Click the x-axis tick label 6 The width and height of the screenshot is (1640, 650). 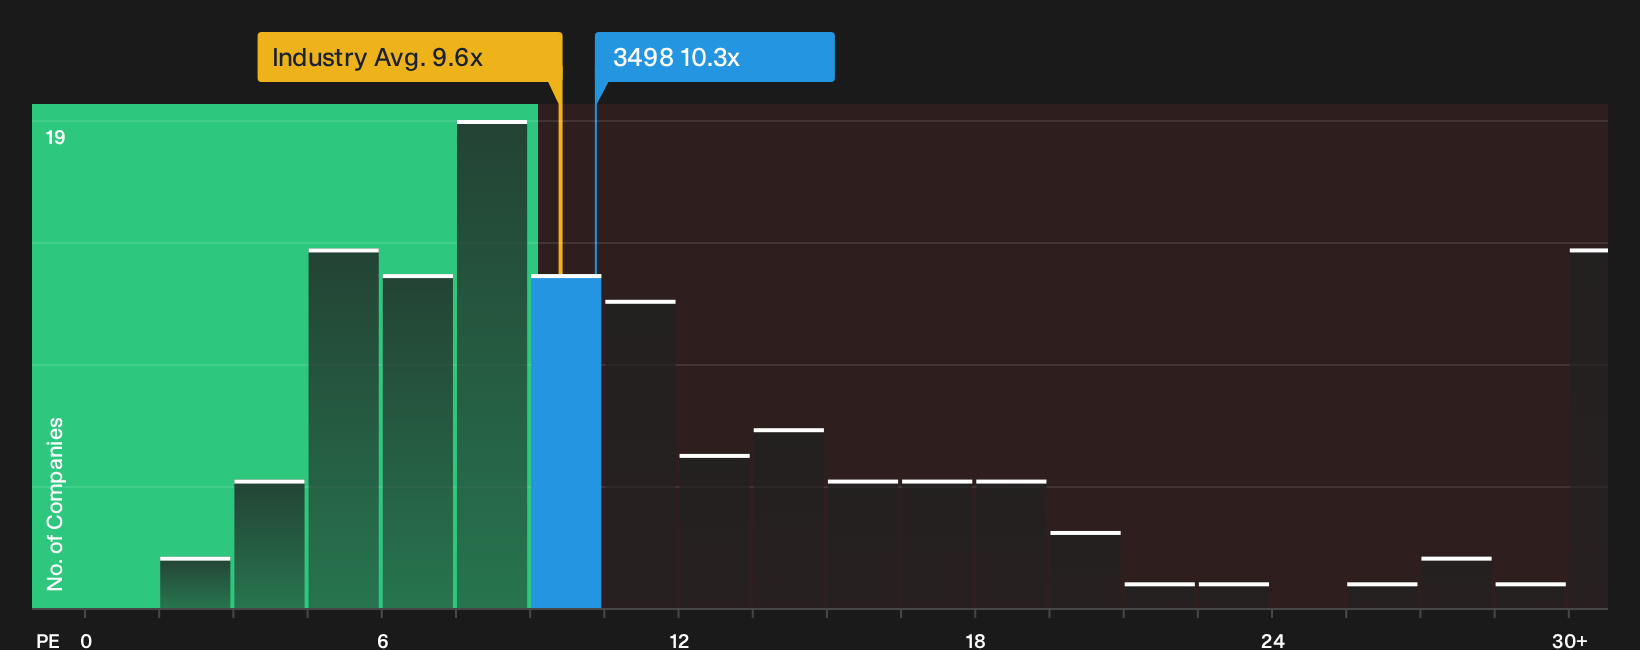(383, 641)
